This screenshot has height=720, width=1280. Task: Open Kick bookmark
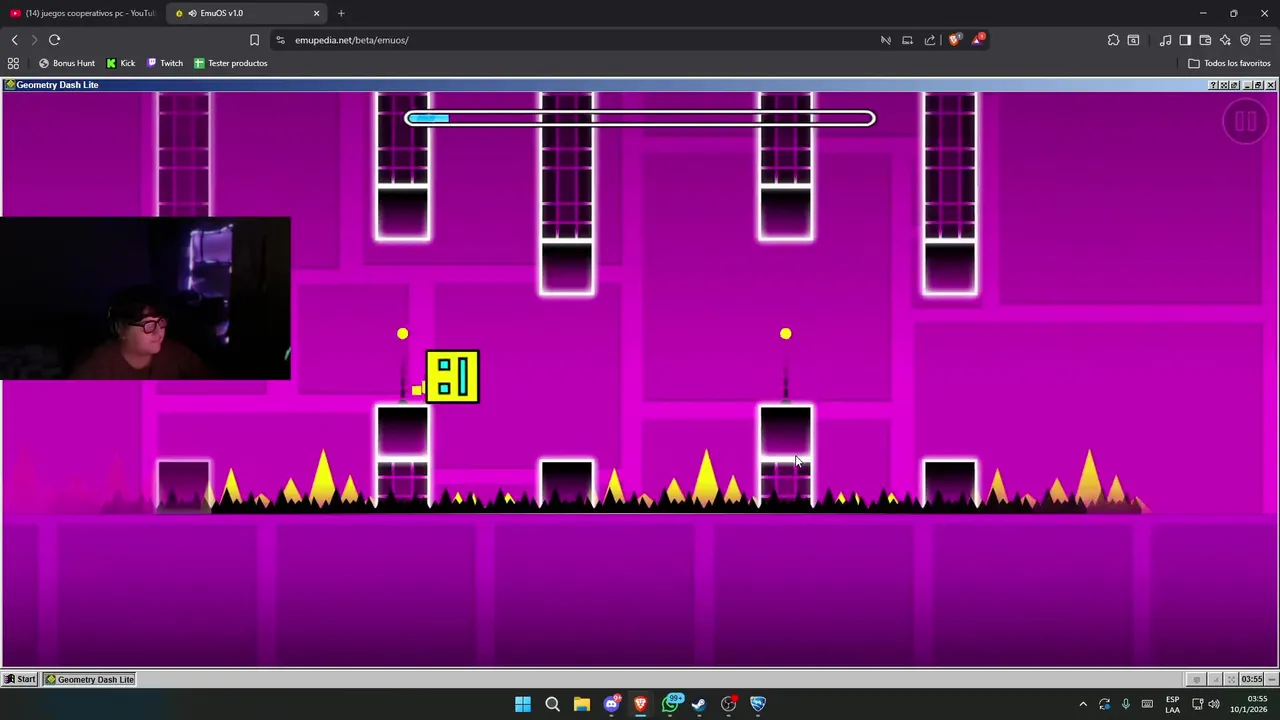pos(121,63)
